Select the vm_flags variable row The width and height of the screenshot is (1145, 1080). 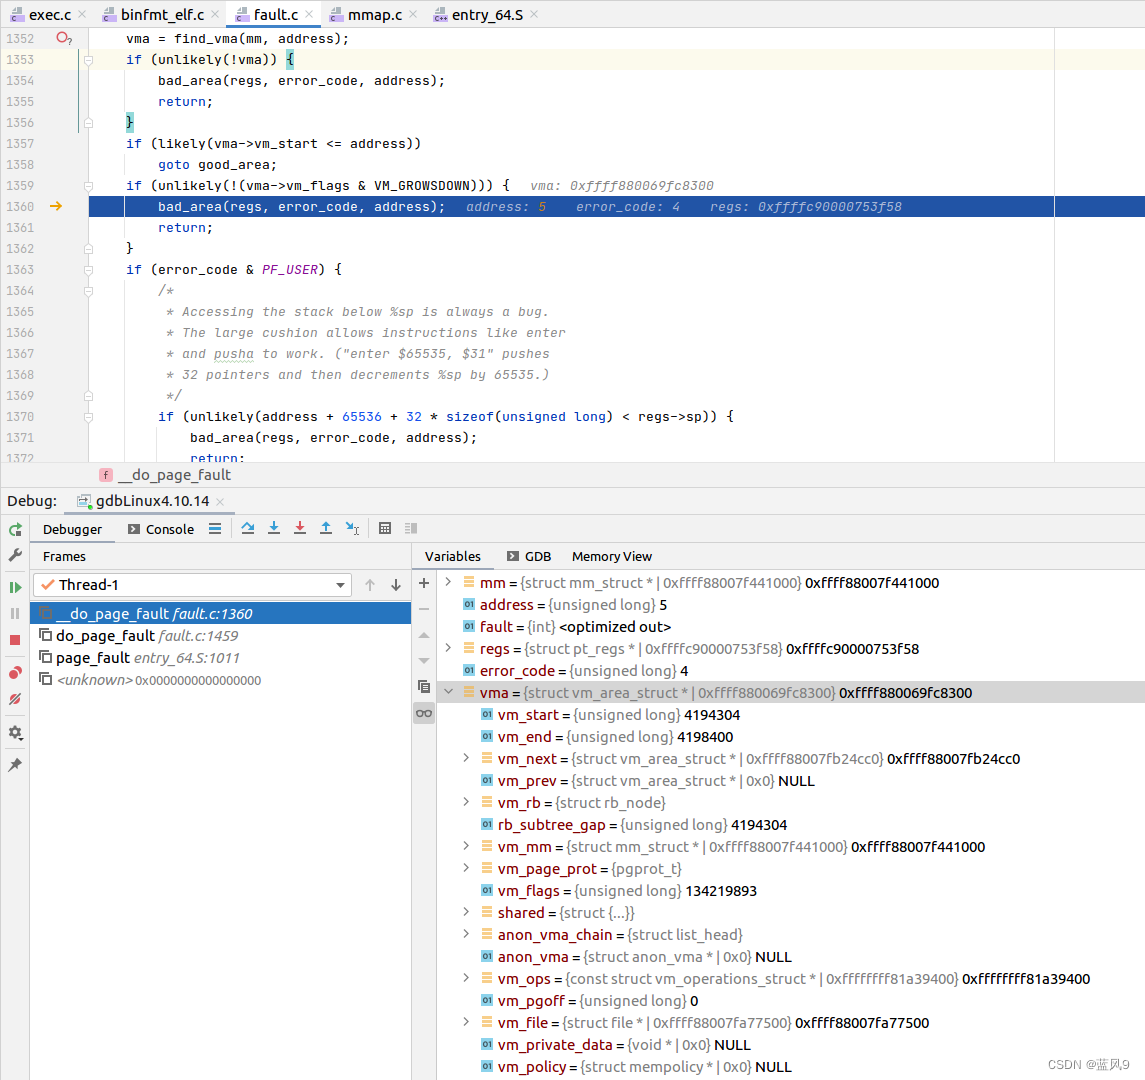tap(791, 891)
